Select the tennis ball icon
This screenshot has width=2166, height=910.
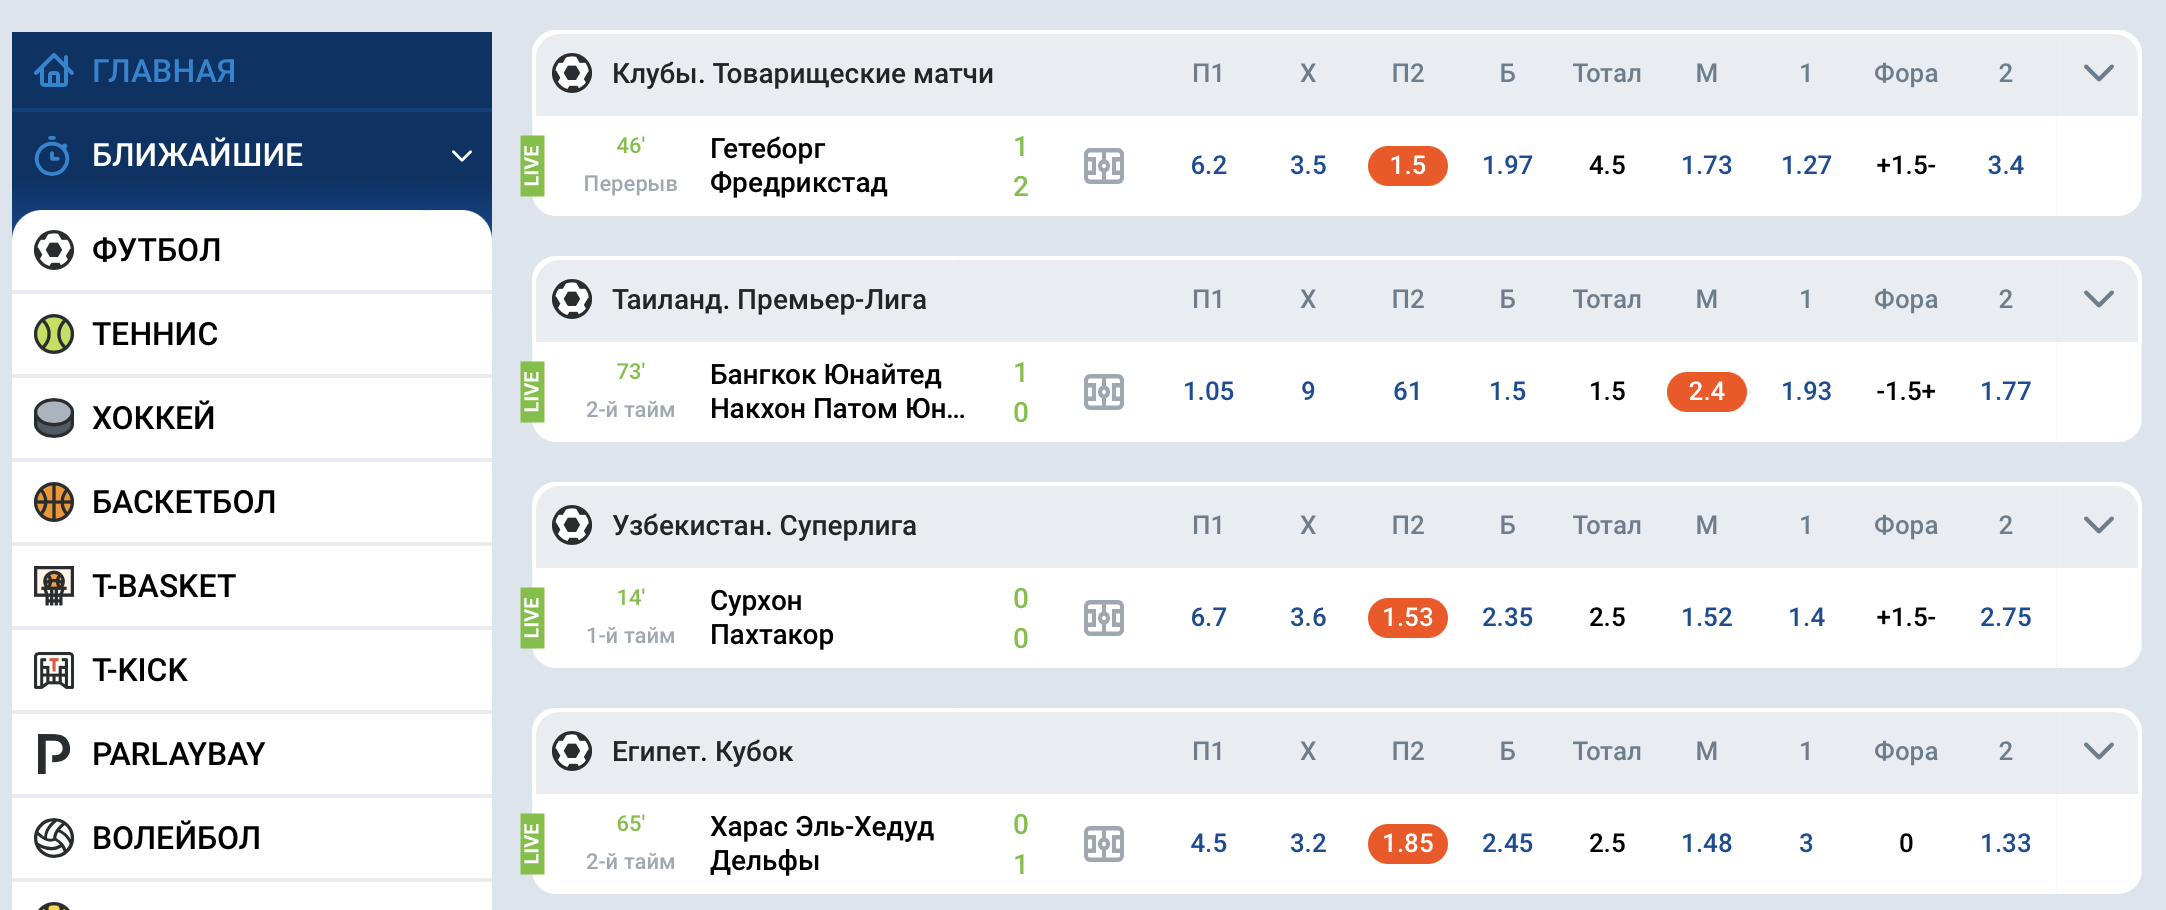tap(54, 334)
